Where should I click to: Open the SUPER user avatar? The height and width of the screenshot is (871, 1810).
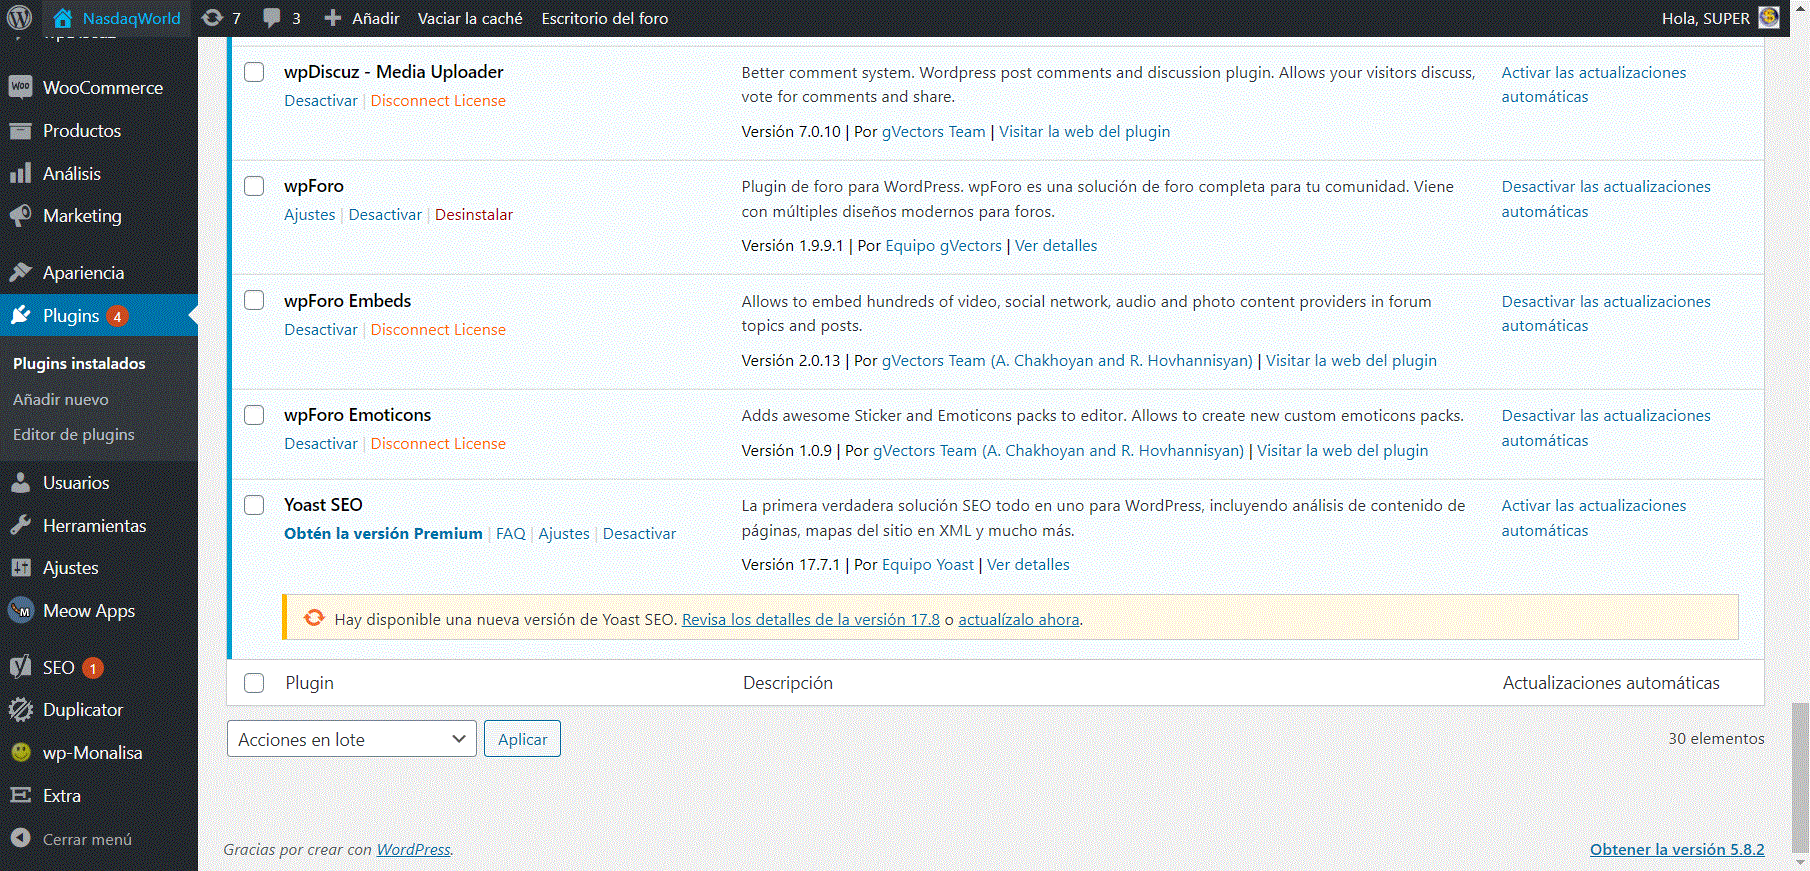[x=1769, y=18]
